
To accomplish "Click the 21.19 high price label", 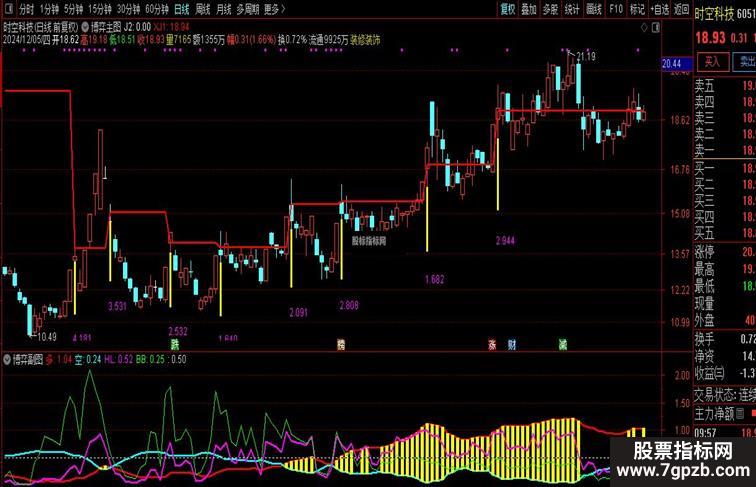I will pos(586,56).
